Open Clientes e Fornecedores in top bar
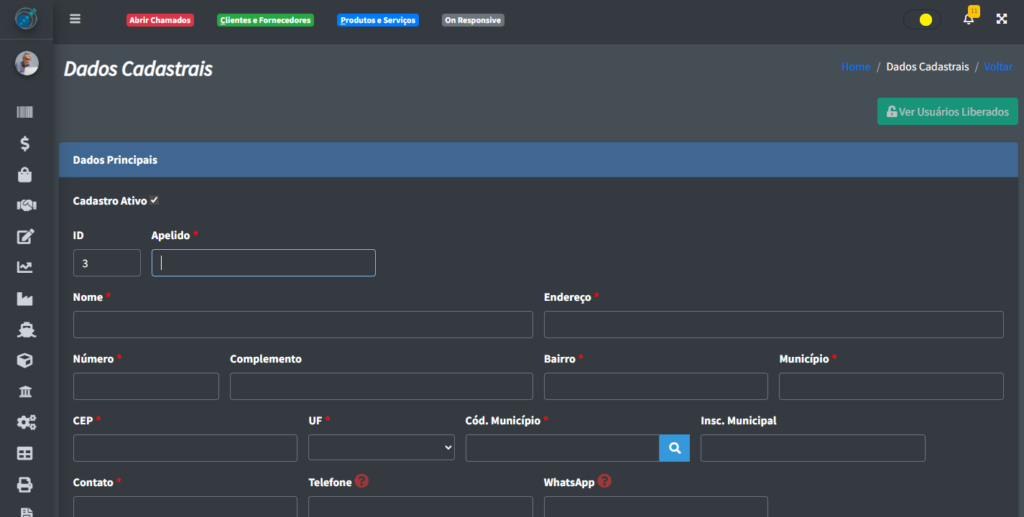The image size is (1024, 517). pos(265,20)
